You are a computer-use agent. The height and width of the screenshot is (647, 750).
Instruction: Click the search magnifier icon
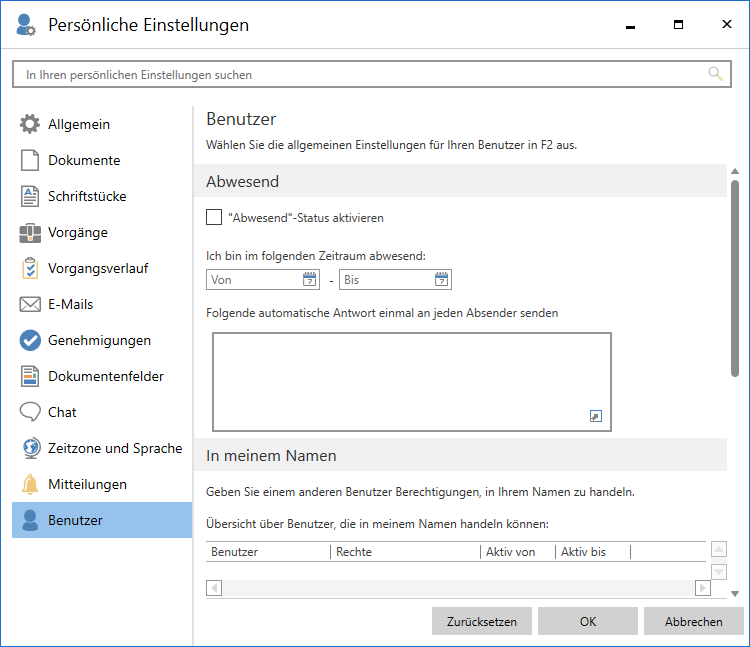pos(715,74)
